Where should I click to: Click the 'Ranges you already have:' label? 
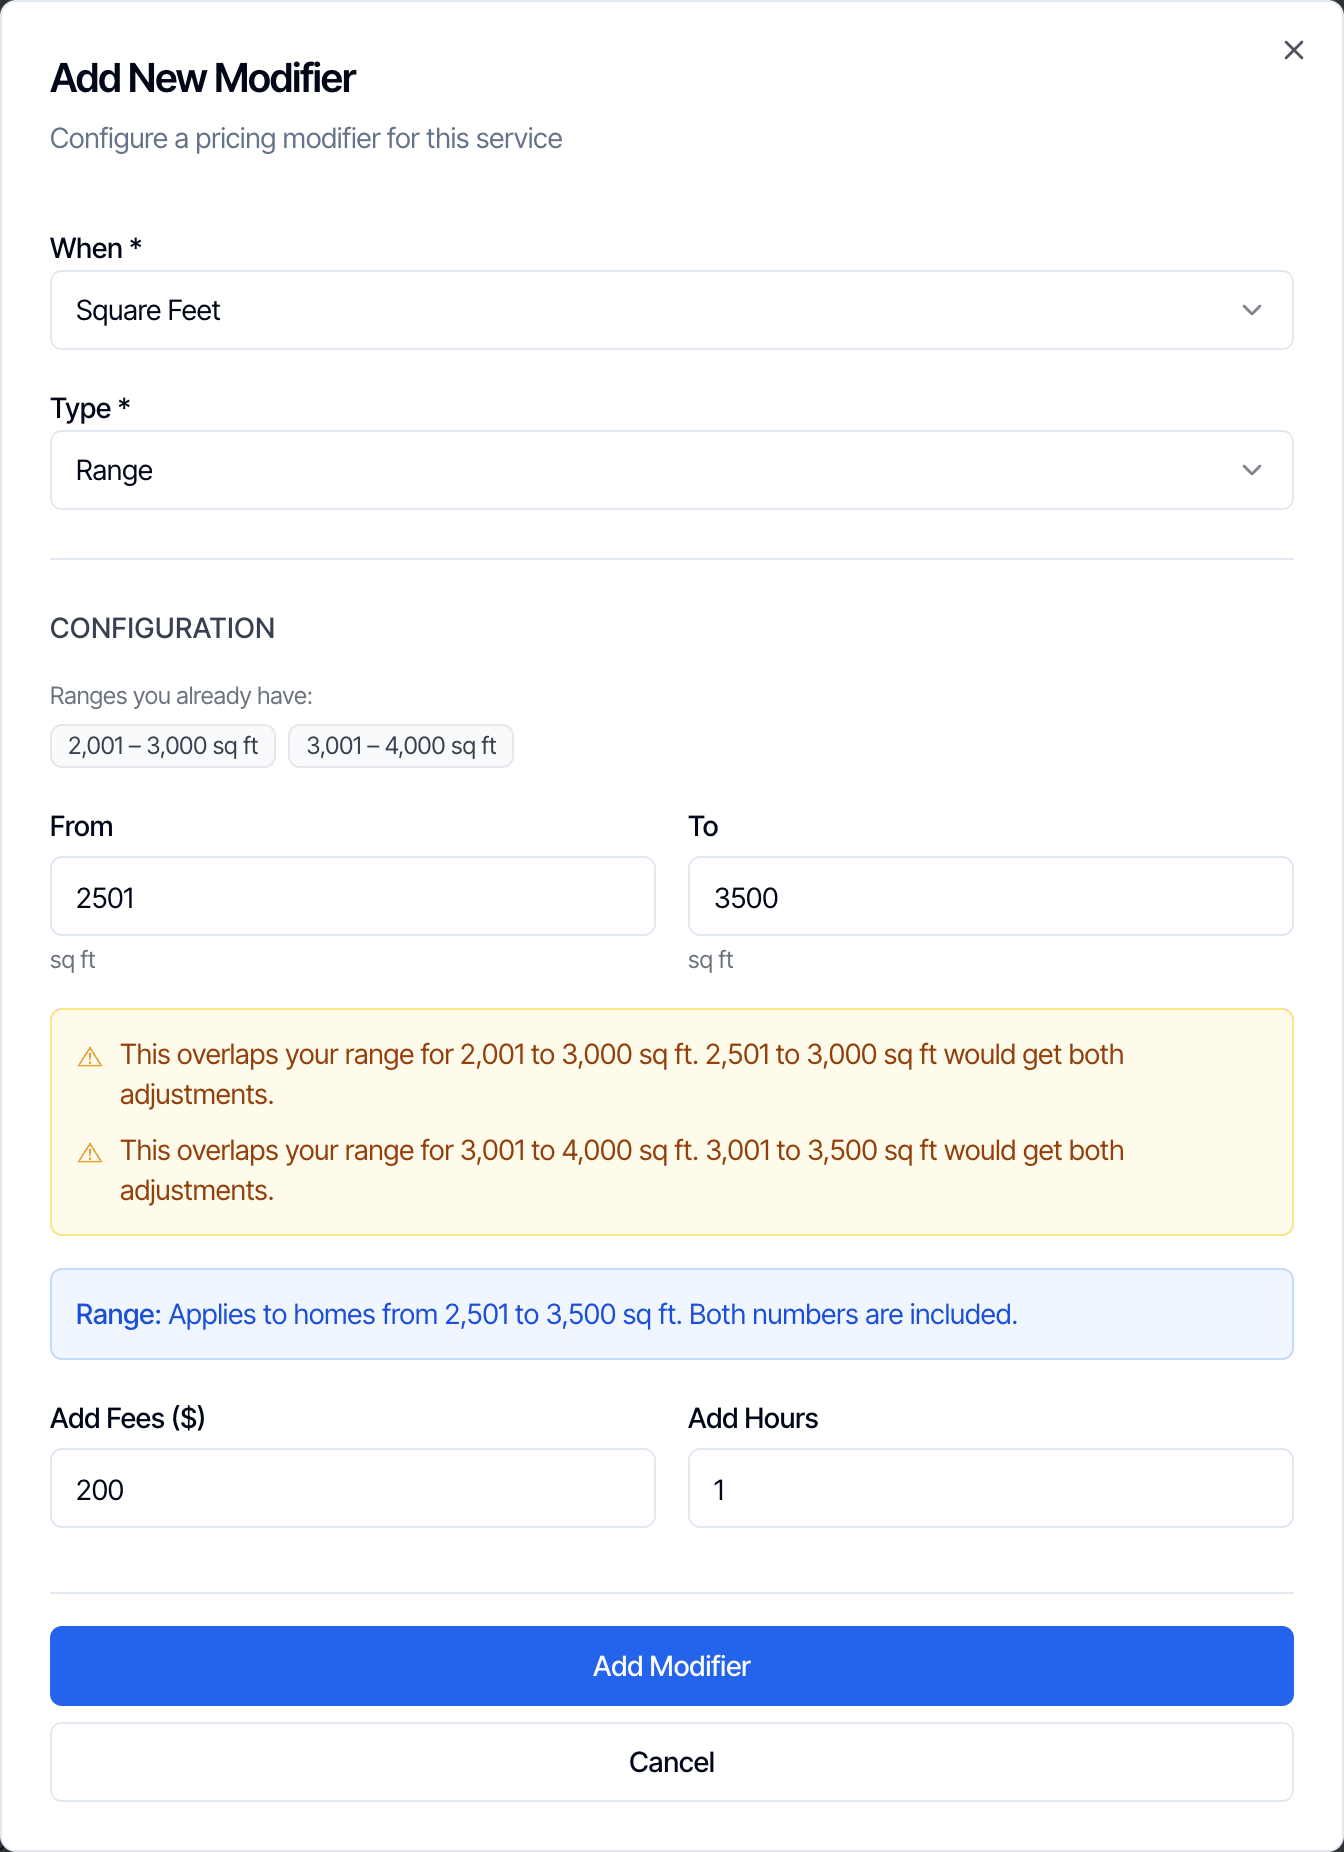181,696
